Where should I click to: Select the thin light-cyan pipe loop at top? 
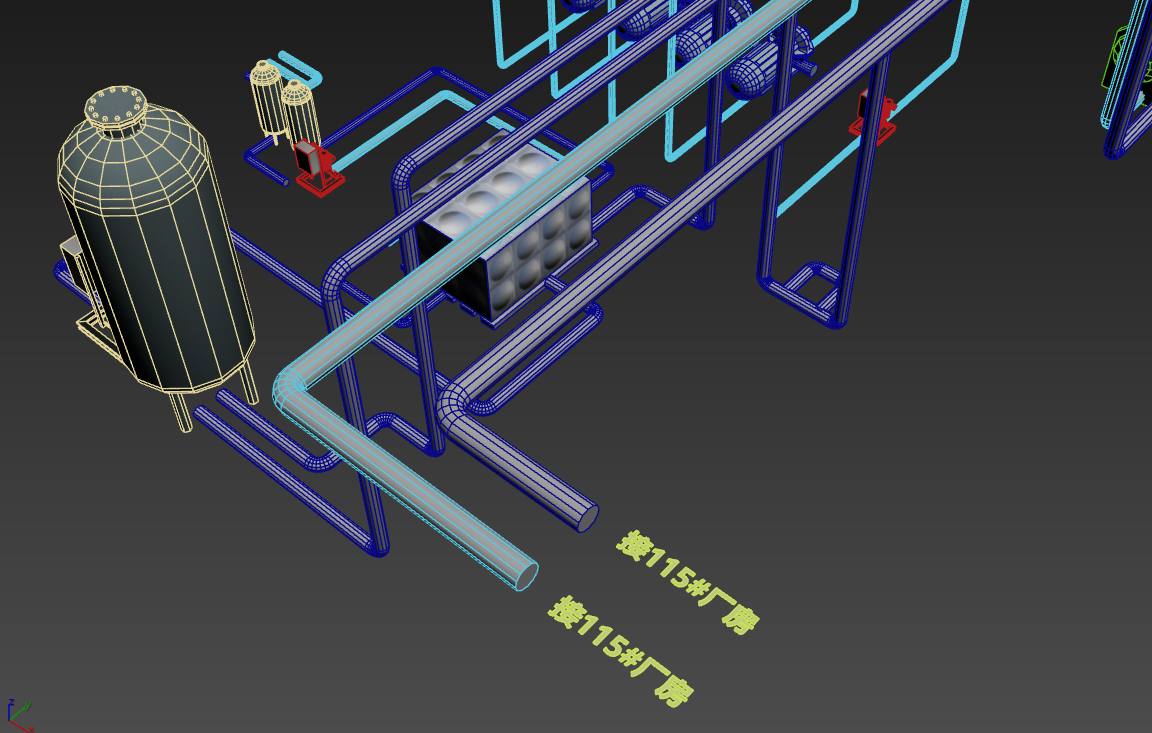point(301,68)
